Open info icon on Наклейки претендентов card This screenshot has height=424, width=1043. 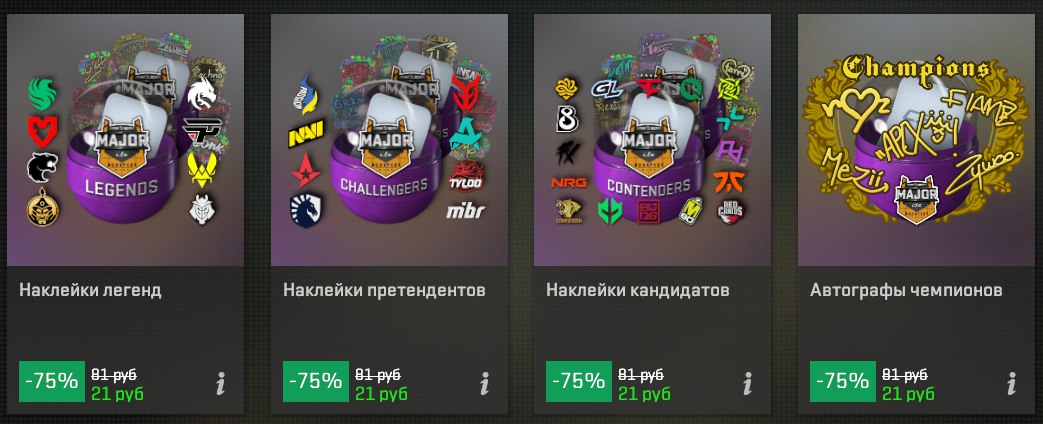click(x=485, y=383)
